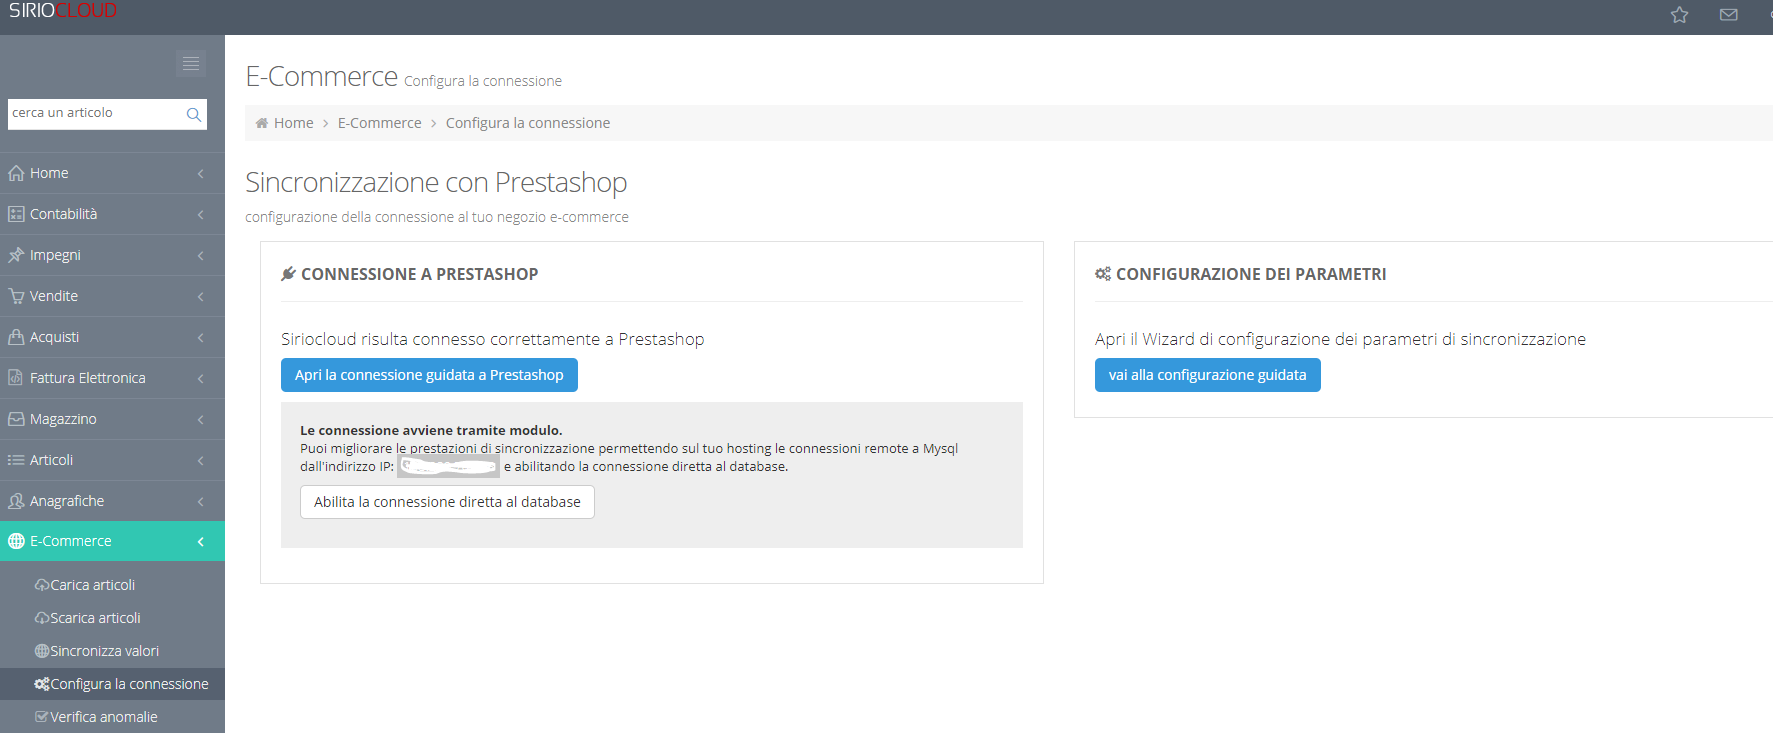This screenshot has height=733, width=1773.
Task: Click the redacted IP address field
Action: pos(448,466)
